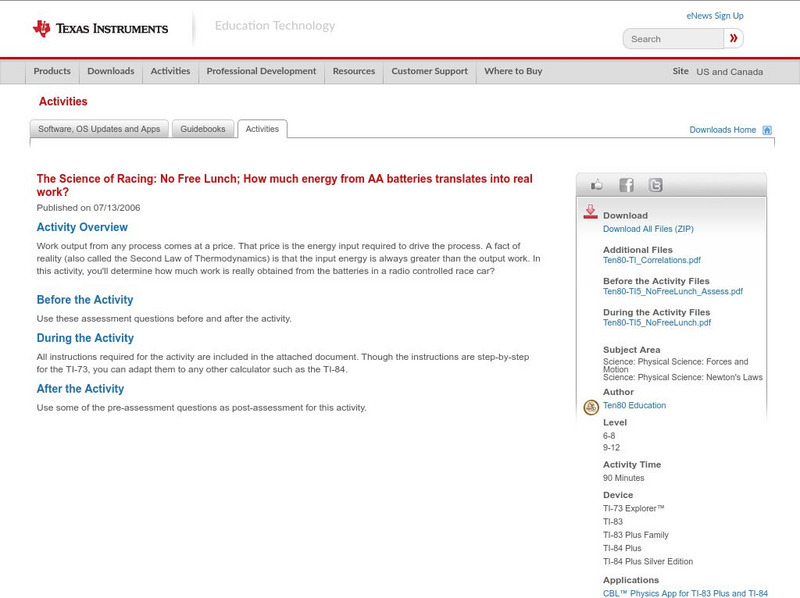Click the Ten80 Education author link
The width and height of the screenshot is (800, 598).
coord(634,405)
